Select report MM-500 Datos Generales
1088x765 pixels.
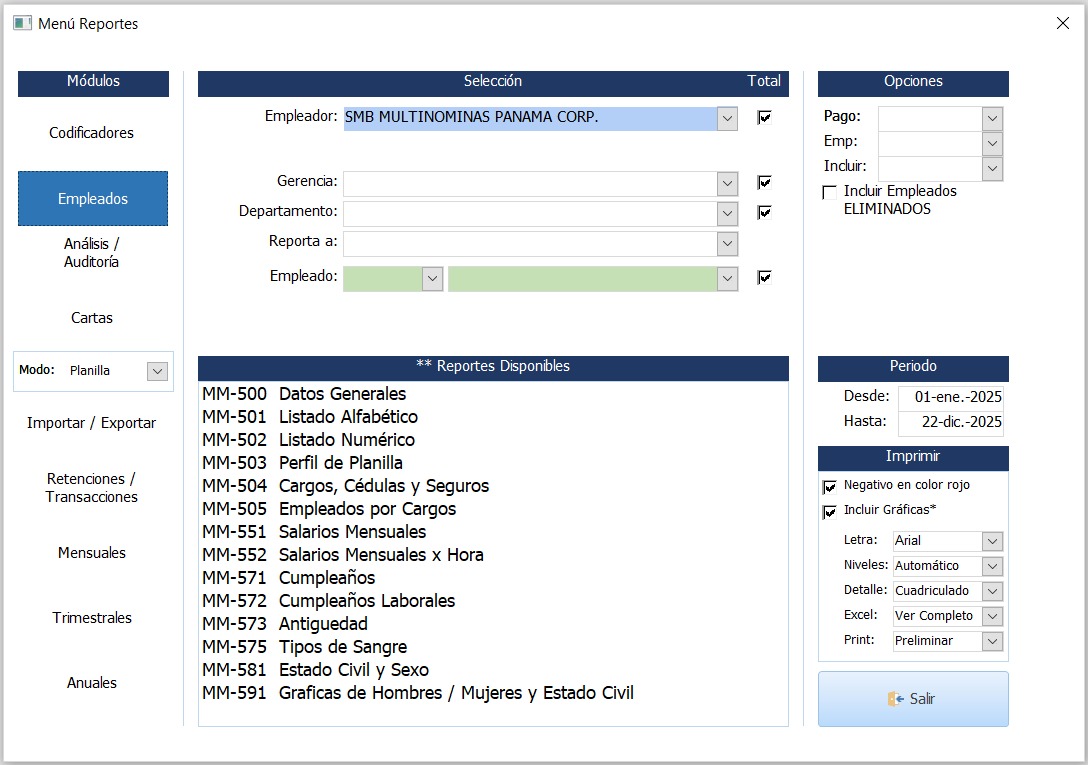304,394
